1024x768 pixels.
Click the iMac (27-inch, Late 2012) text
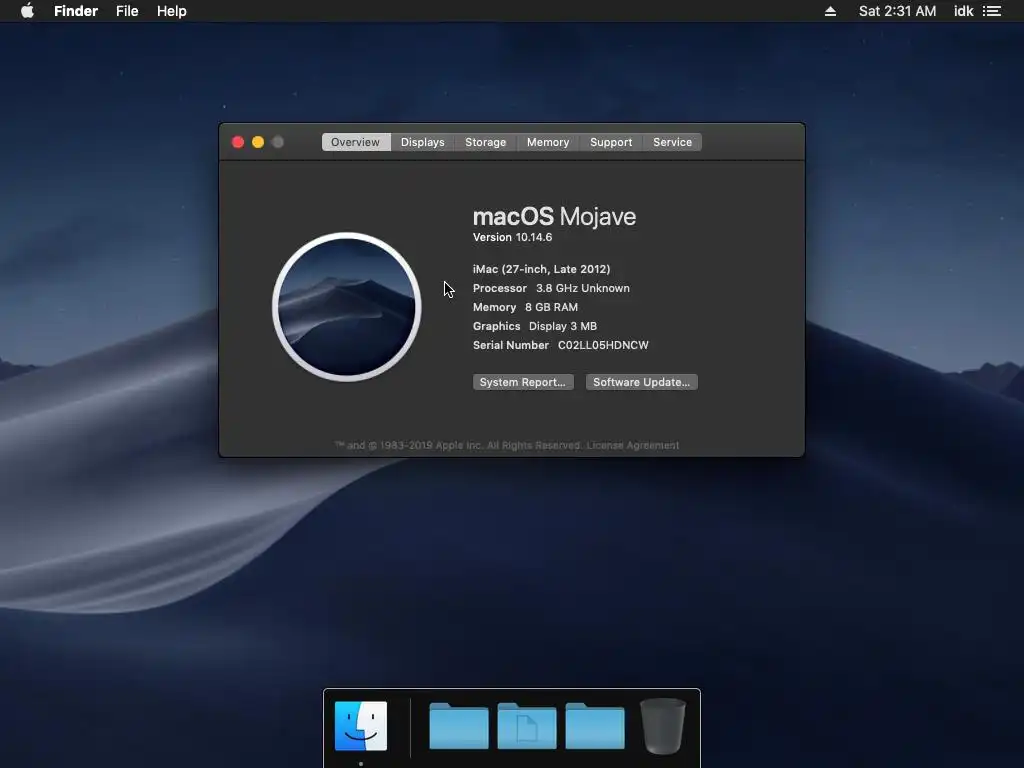tap(541, 269)
